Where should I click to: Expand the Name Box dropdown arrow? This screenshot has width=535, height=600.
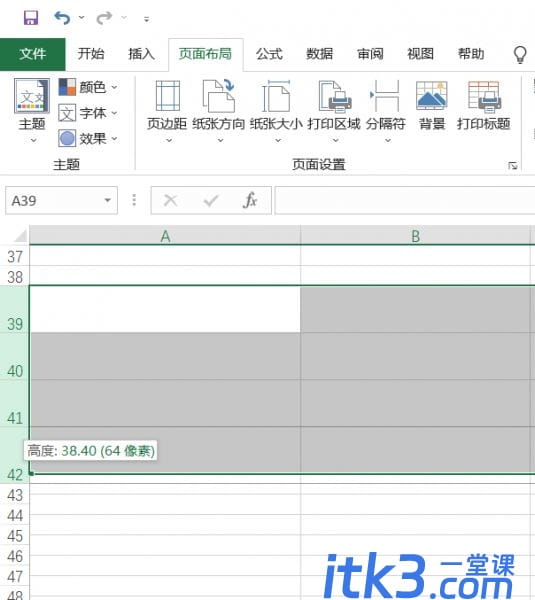108,201
